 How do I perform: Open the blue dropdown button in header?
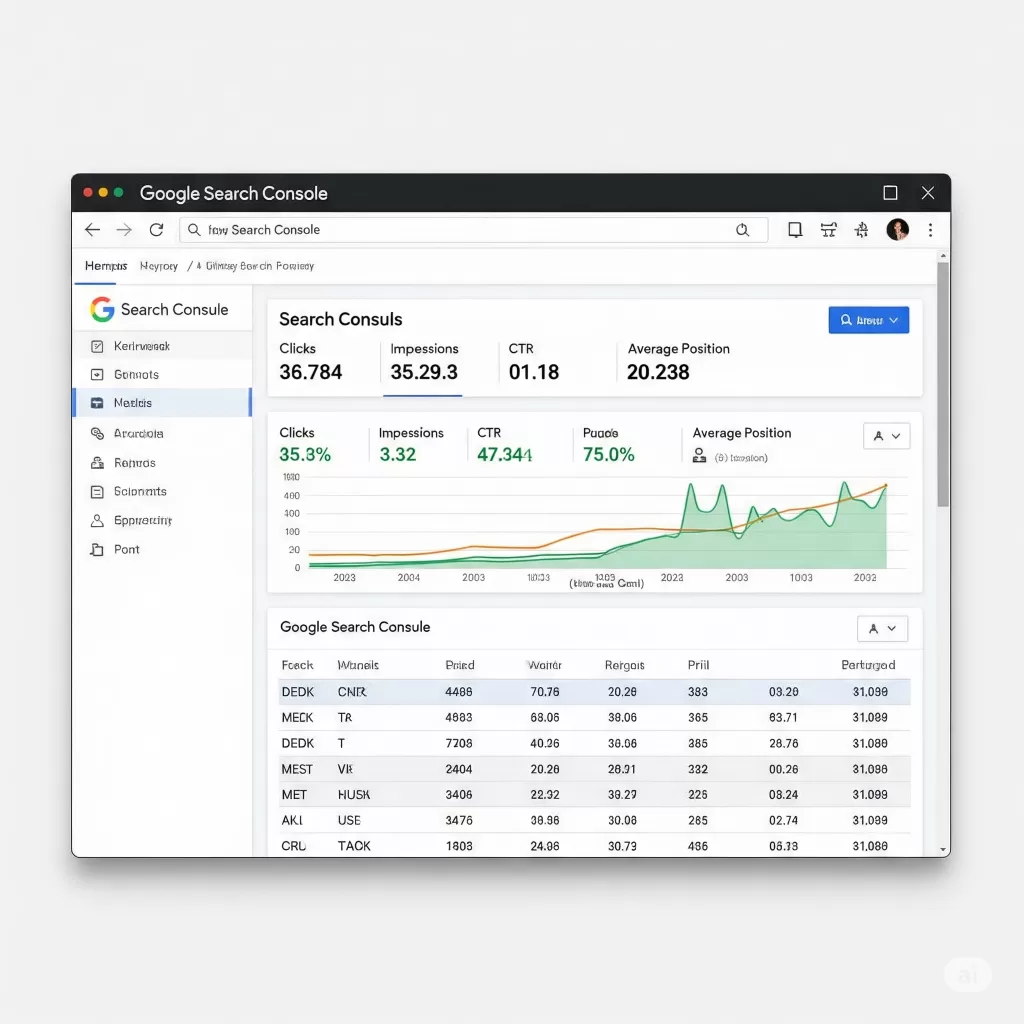(x=868, y=320)
